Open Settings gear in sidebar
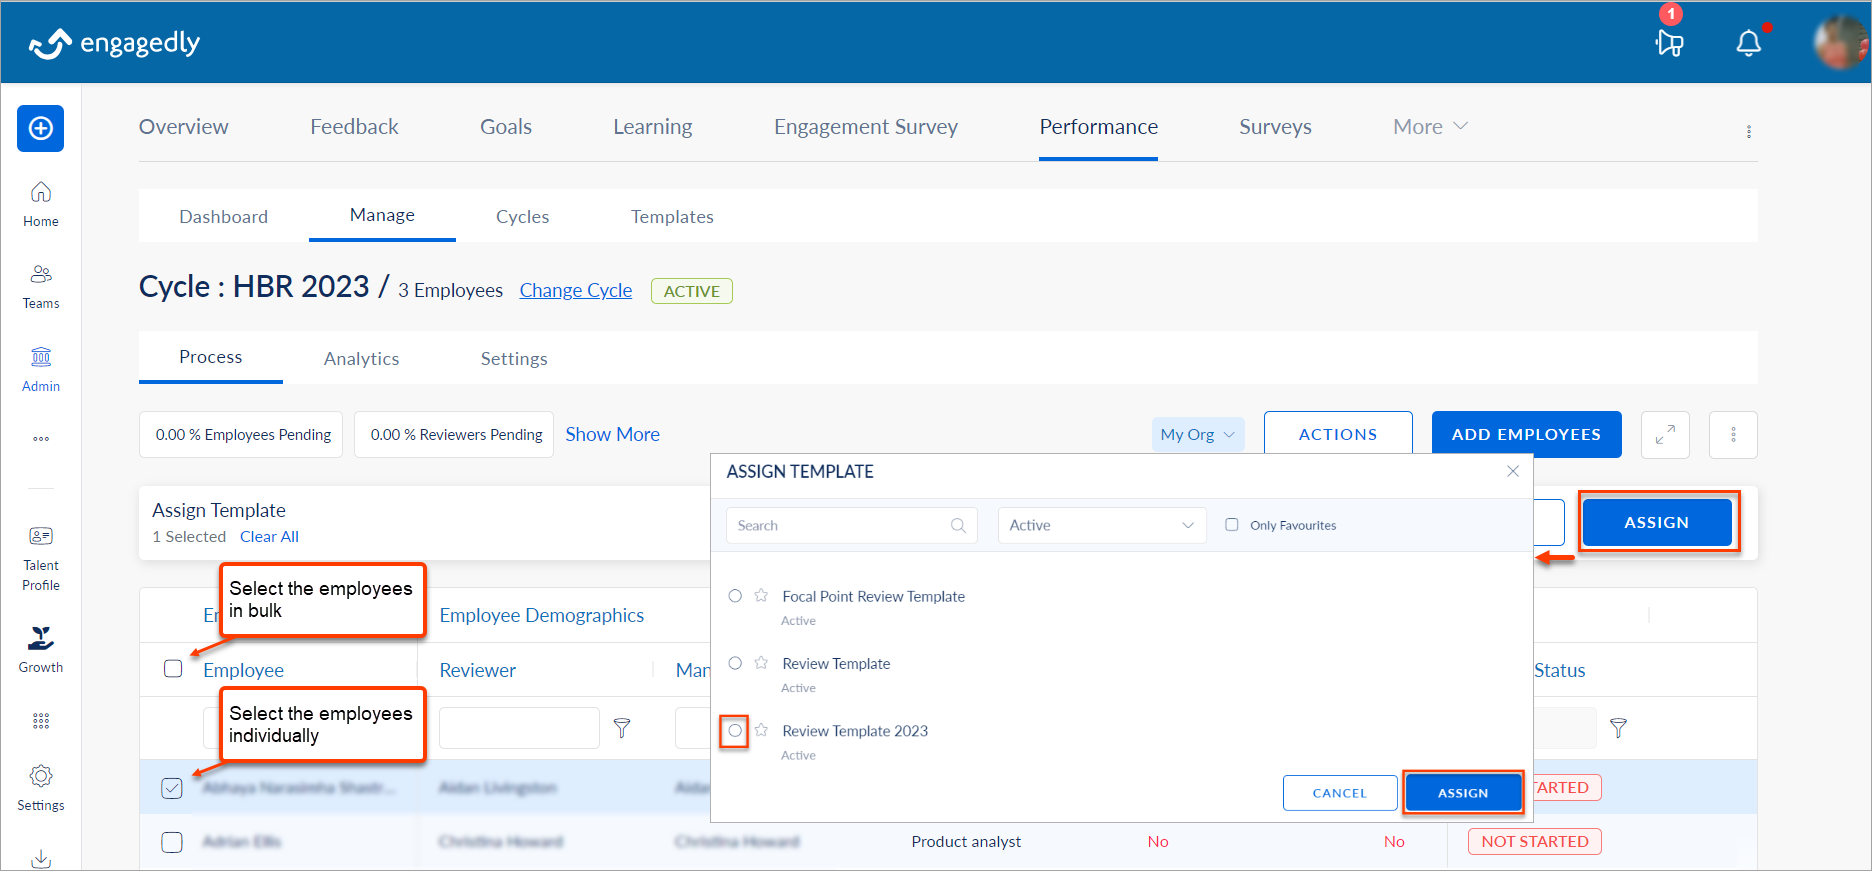This screenshot has height=871, width=1872. tap(41, 787)
